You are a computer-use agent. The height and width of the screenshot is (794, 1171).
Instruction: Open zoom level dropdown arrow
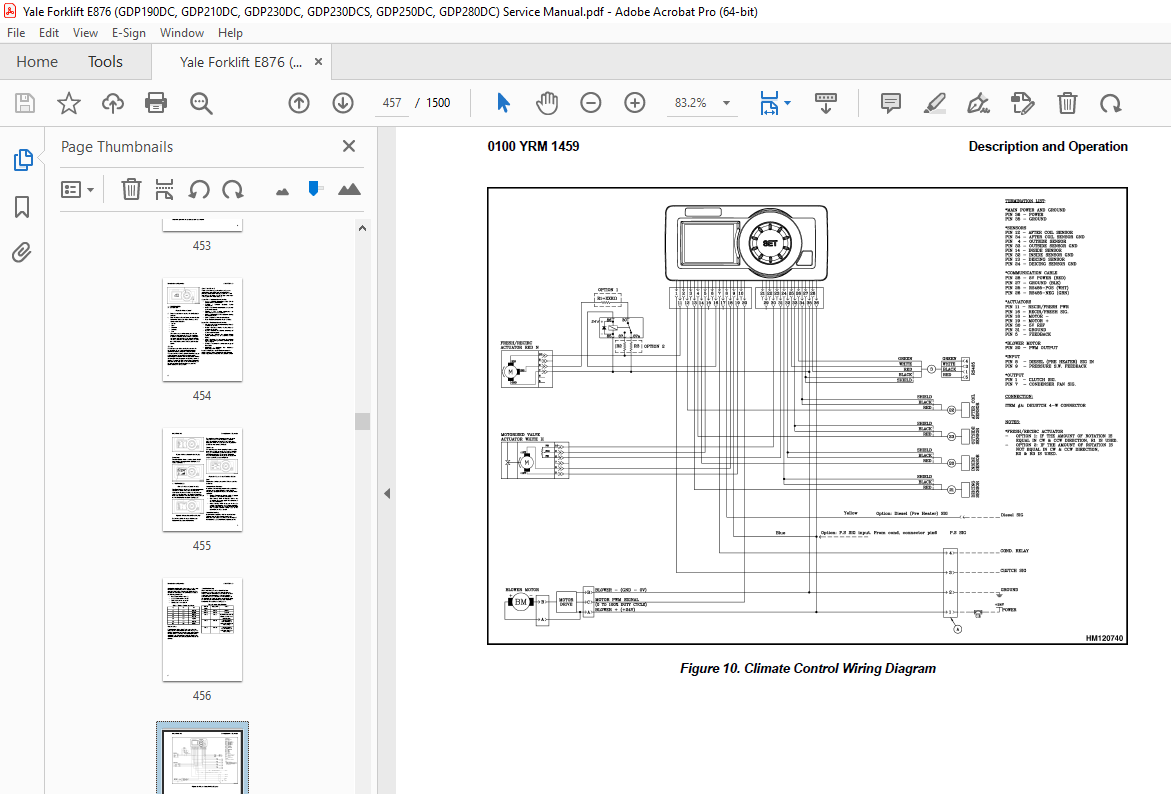coord(726,103)
